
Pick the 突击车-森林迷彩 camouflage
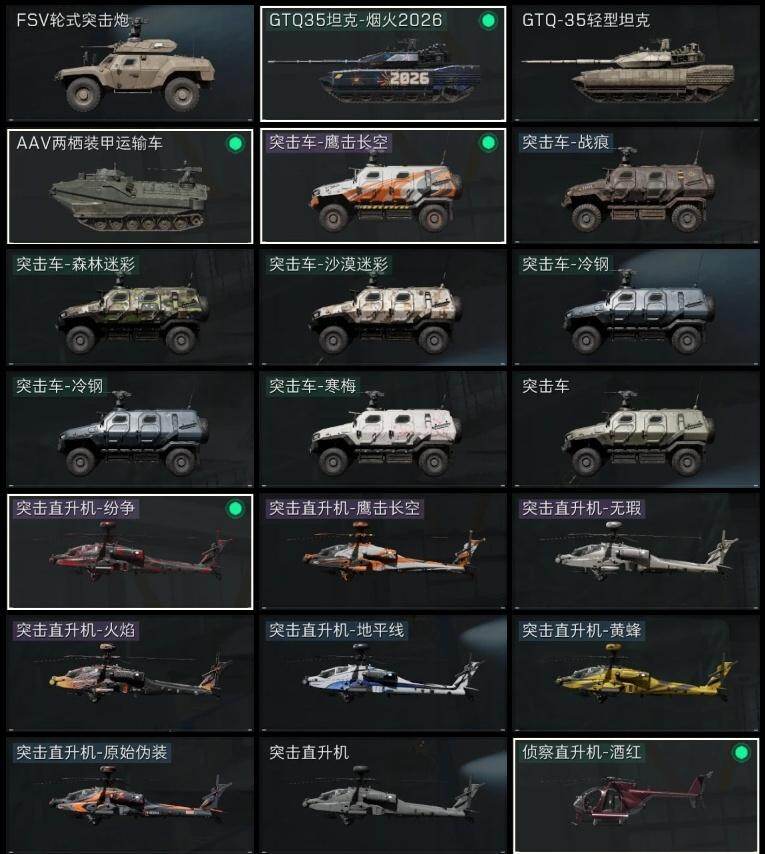tap(130, 308)
